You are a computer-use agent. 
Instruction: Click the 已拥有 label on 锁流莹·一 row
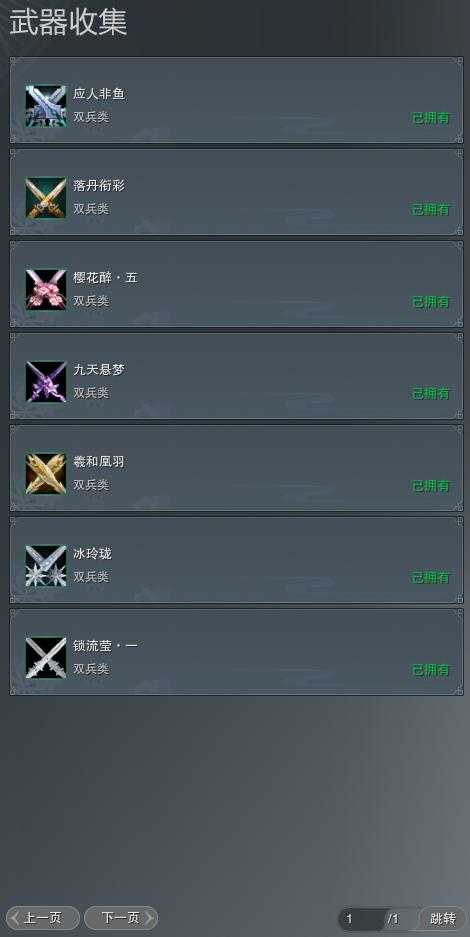pos(431,670)
